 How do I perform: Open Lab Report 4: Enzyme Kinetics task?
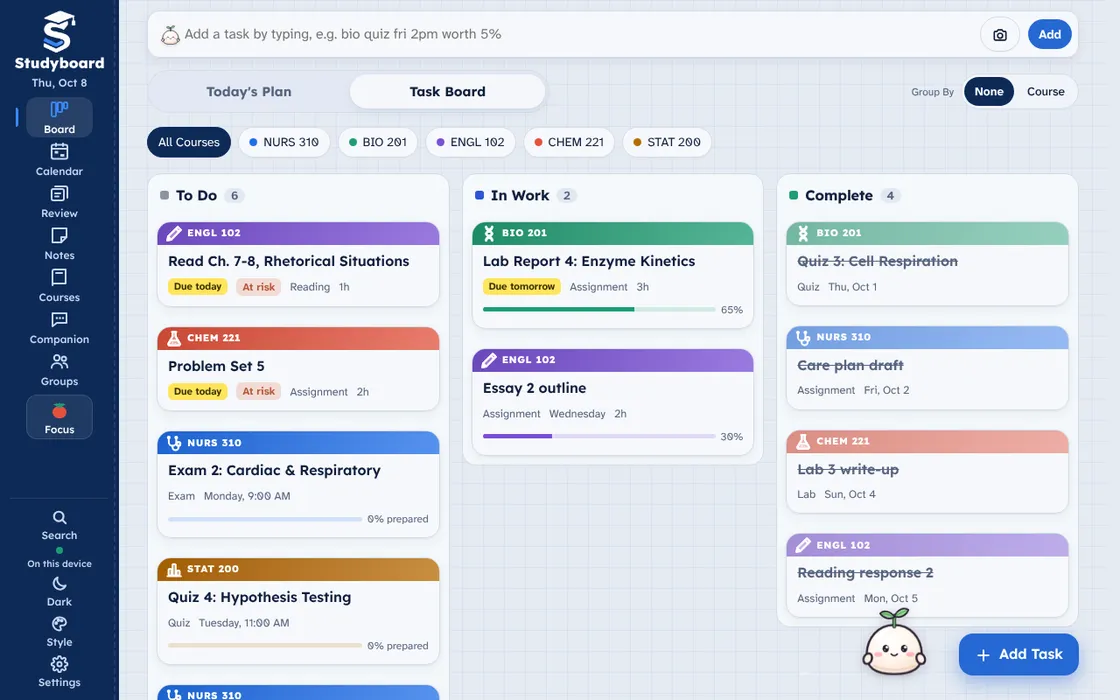[613, 275]
